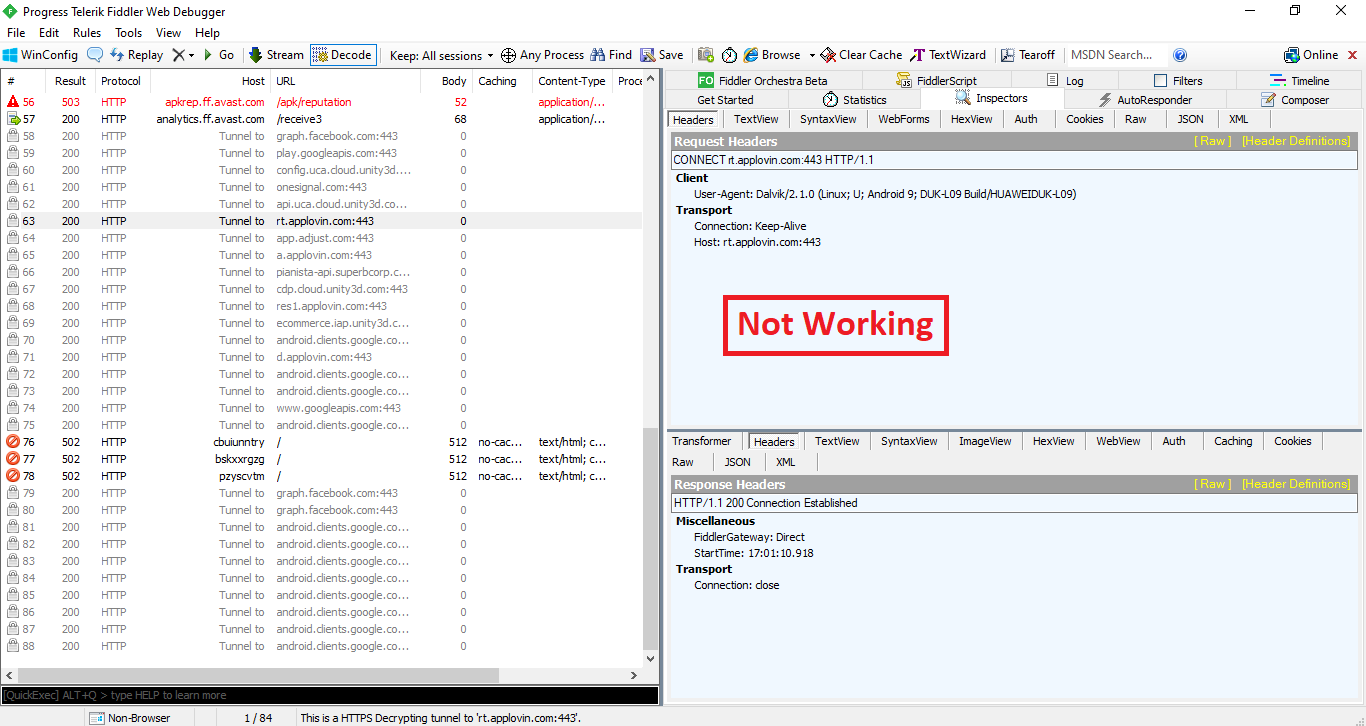Open the File menu
Image resolution: width=1366 pixels, height=726 pixels.
pyautogui.click(x=16, y=33)
